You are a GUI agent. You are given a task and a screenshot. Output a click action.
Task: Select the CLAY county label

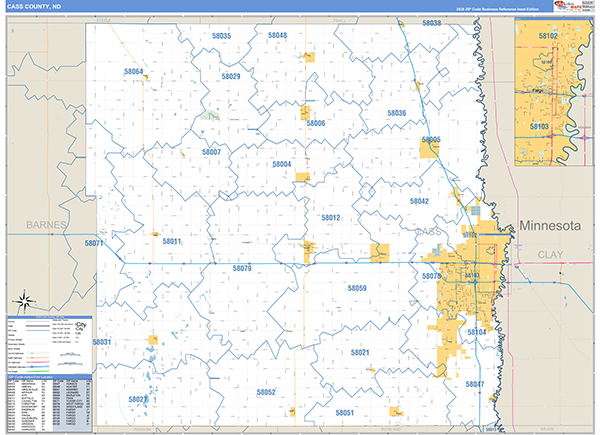[x=551, y=256]
